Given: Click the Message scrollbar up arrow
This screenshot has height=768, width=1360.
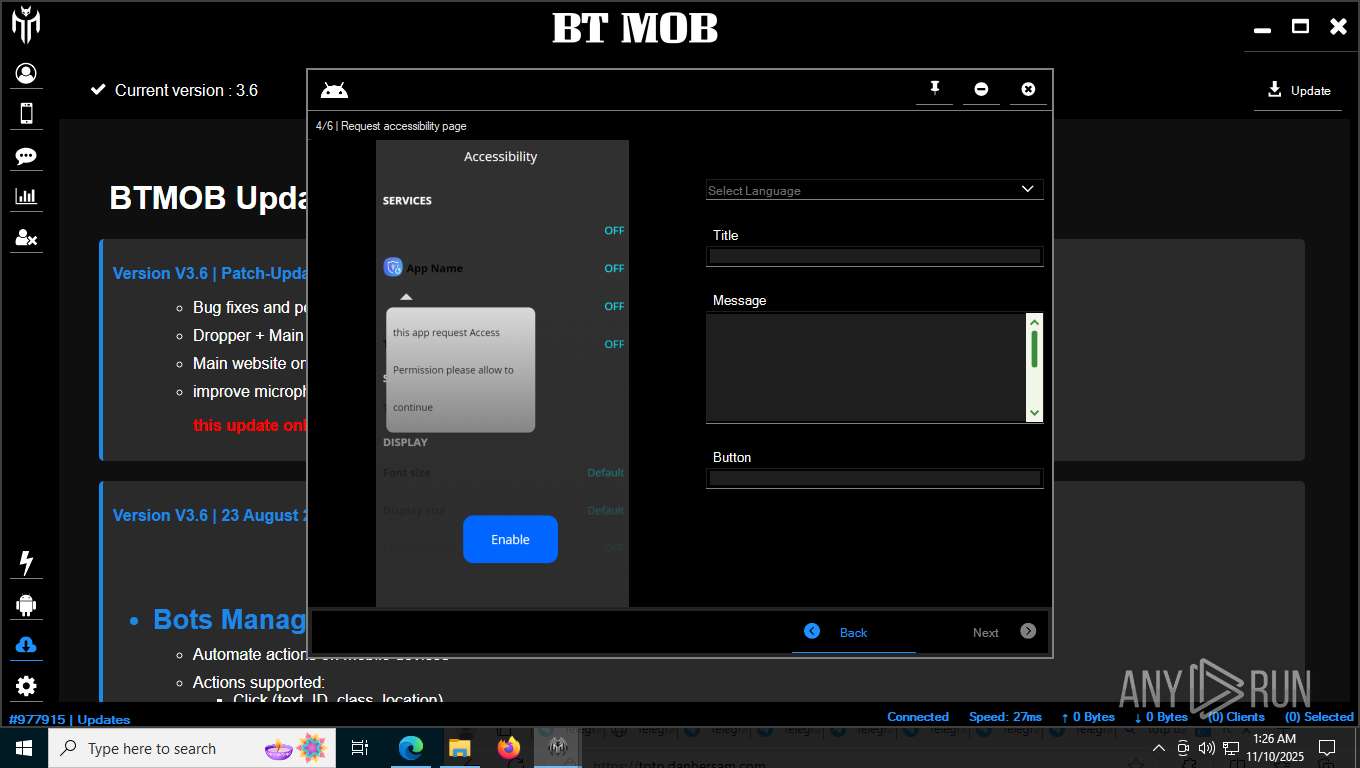Looking at the screenshot, I should [x=1034, y=322].
